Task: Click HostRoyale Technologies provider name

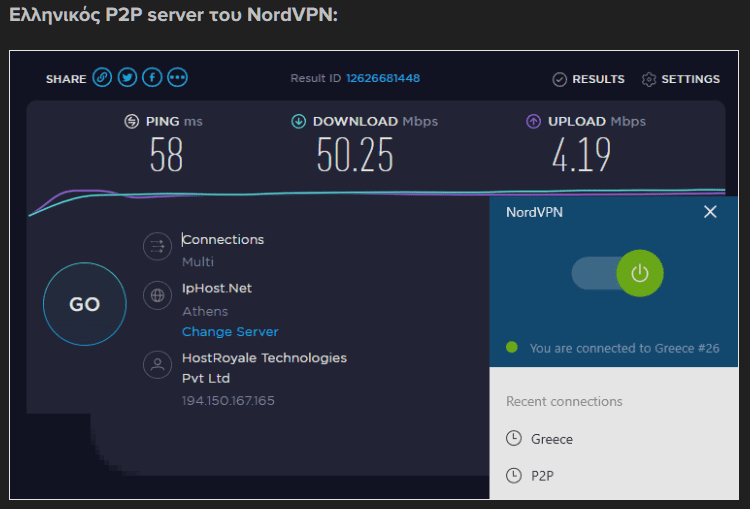Action: tap(264, 367)
